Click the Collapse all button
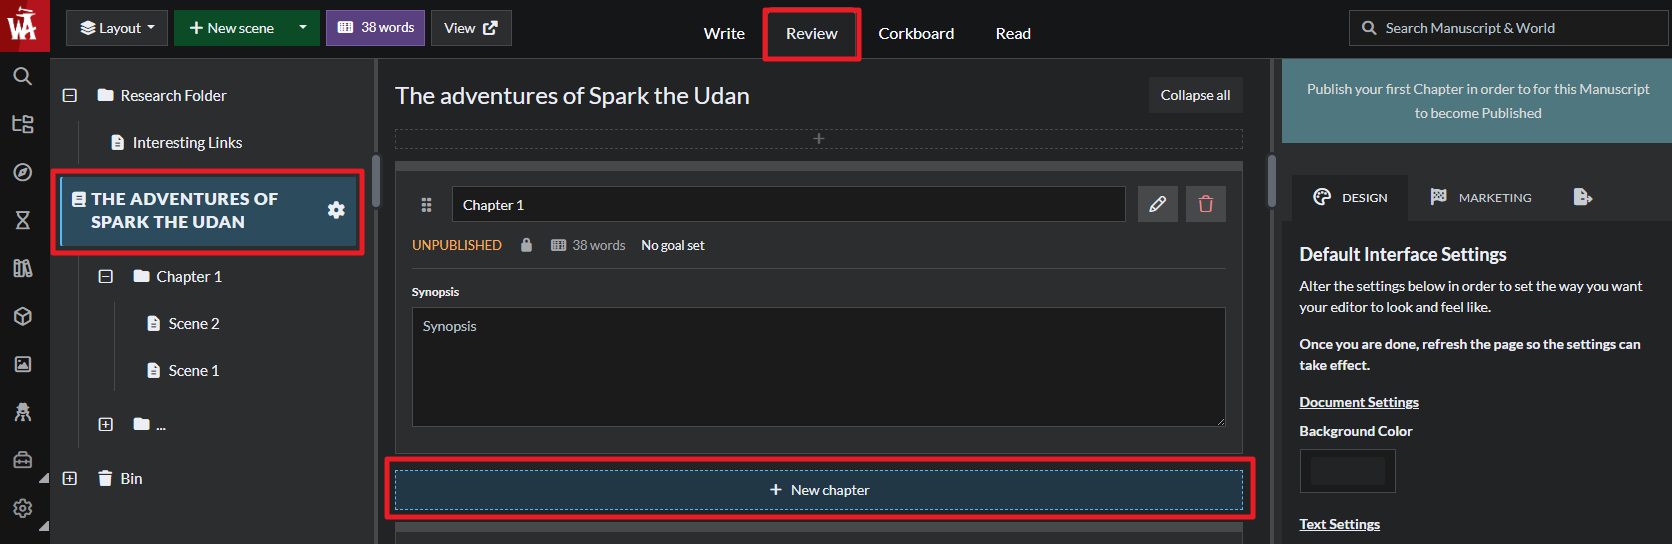This screenshot has width=1672, height=544. point(1195,96)
